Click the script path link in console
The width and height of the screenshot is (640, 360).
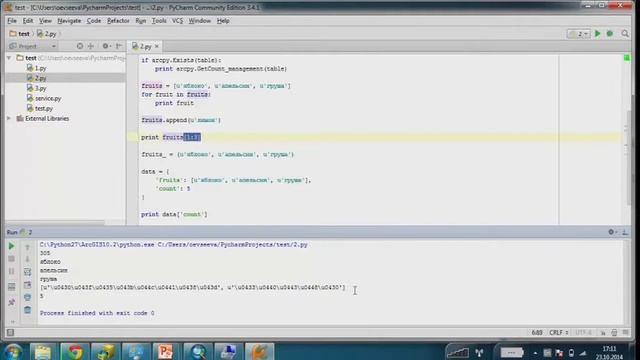click(233, 245)
